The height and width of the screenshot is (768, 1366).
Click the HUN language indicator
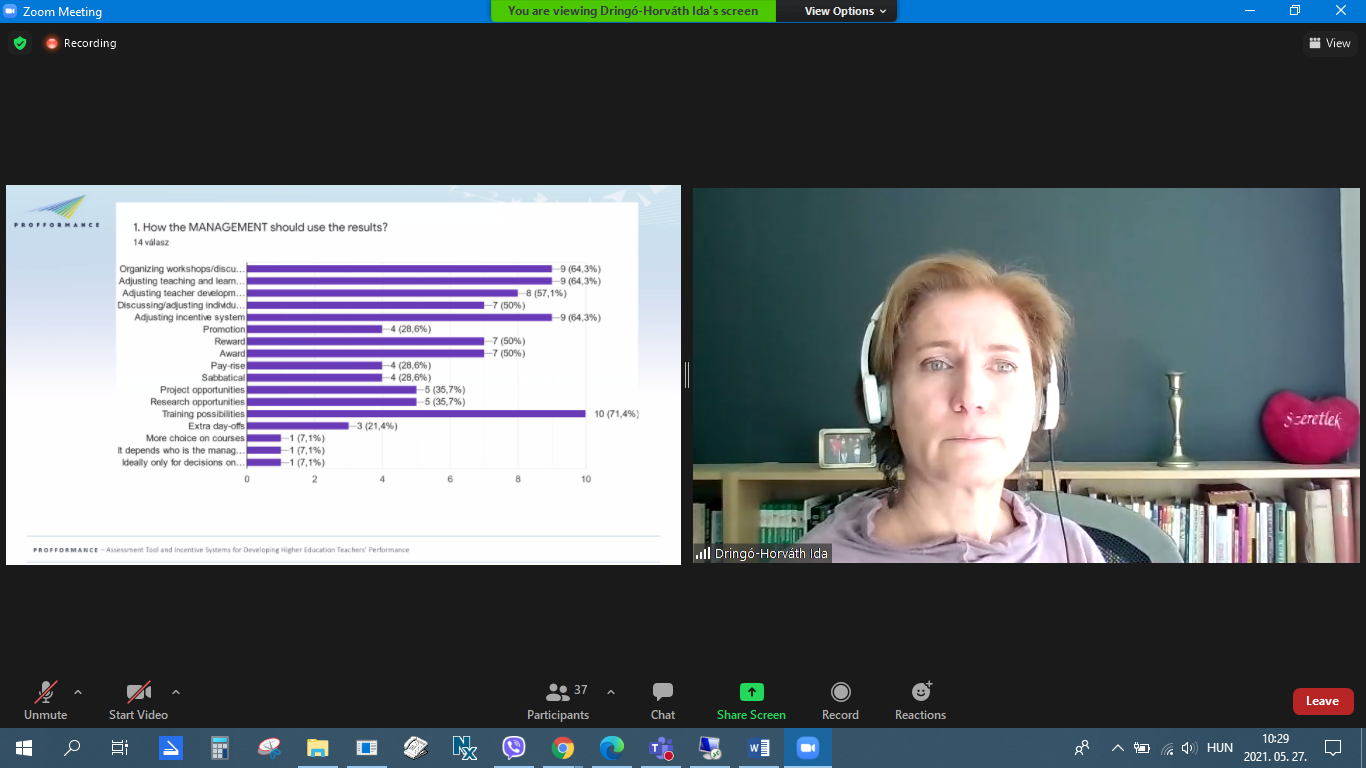(x=1220, y=747)
